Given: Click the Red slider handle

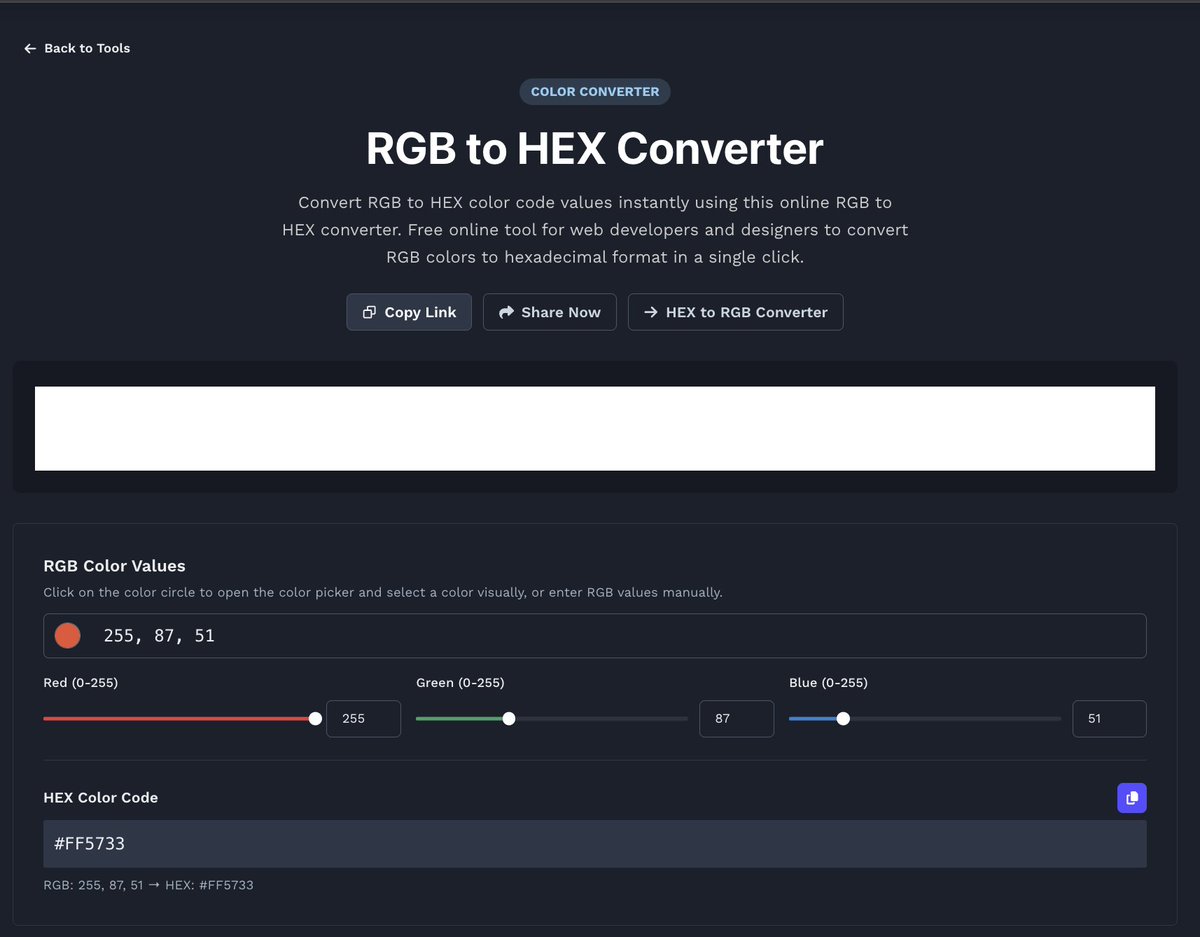Looking at the screenshot, I should (x=316, y=718).
